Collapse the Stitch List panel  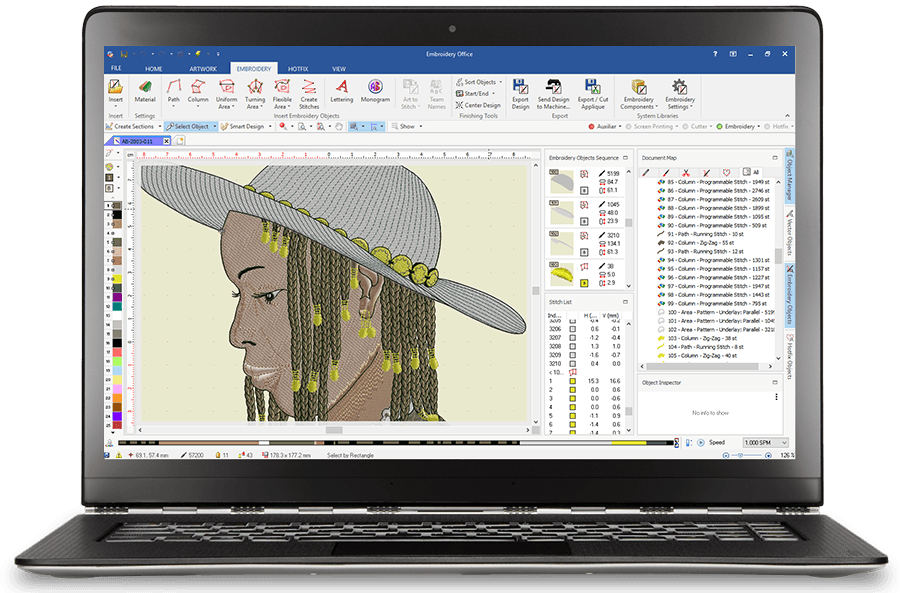click(x=625, y=302)
